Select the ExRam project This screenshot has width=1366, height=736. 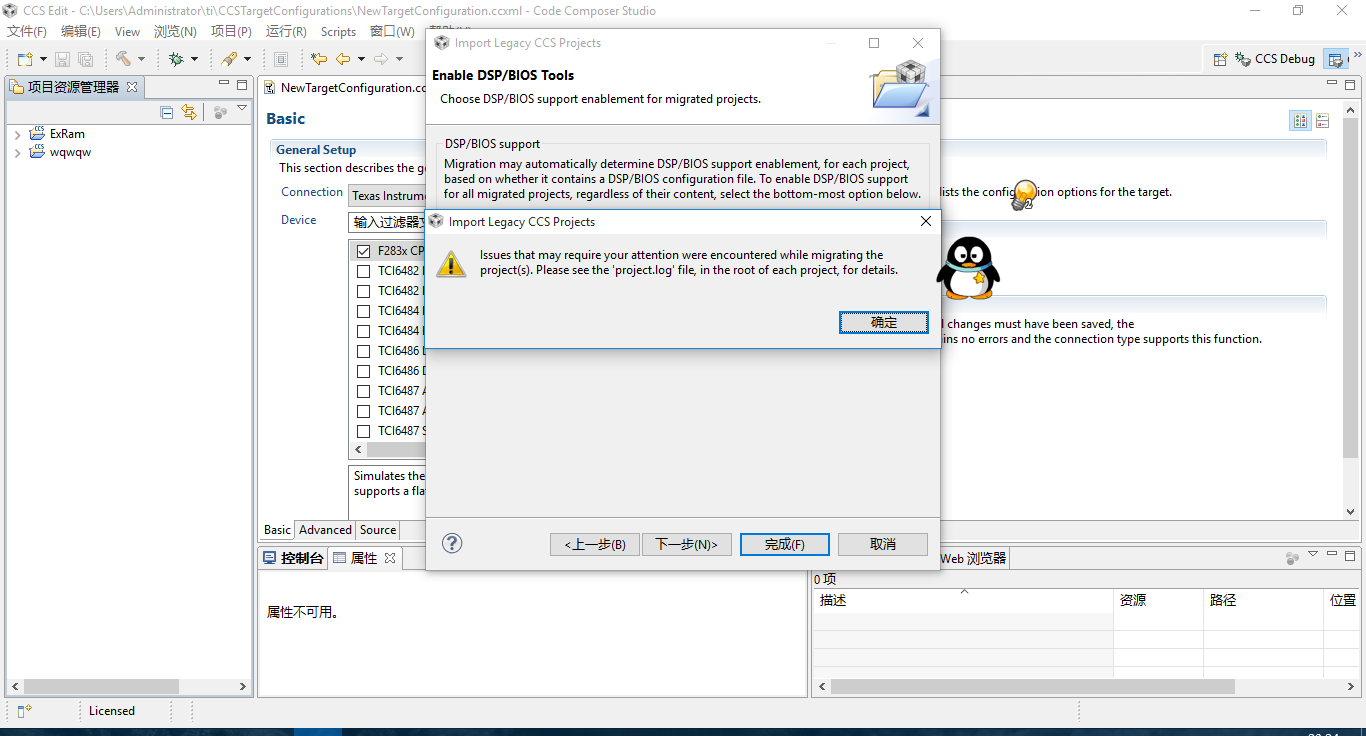[x=67, y=134]
